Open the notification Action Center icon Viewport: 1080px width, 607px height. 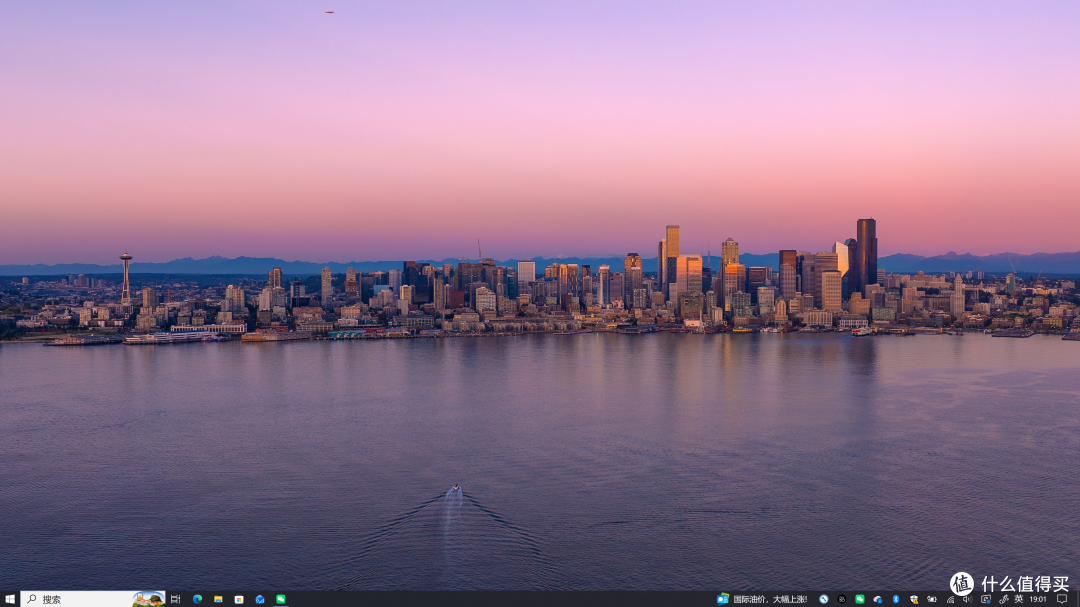pos(1062,599)
